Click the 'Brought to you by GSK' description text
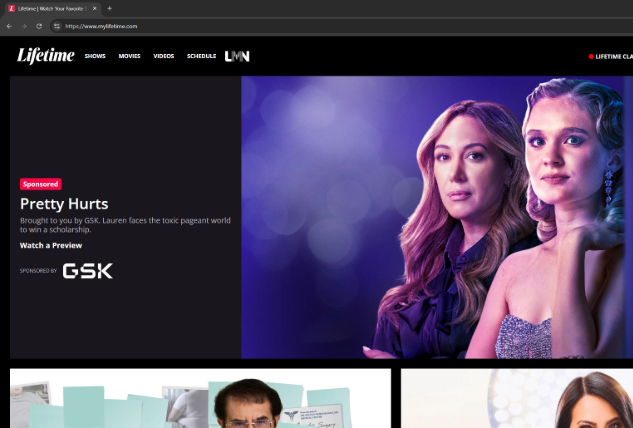This screenshot has height=428, width=633. [x=125, y=225]
